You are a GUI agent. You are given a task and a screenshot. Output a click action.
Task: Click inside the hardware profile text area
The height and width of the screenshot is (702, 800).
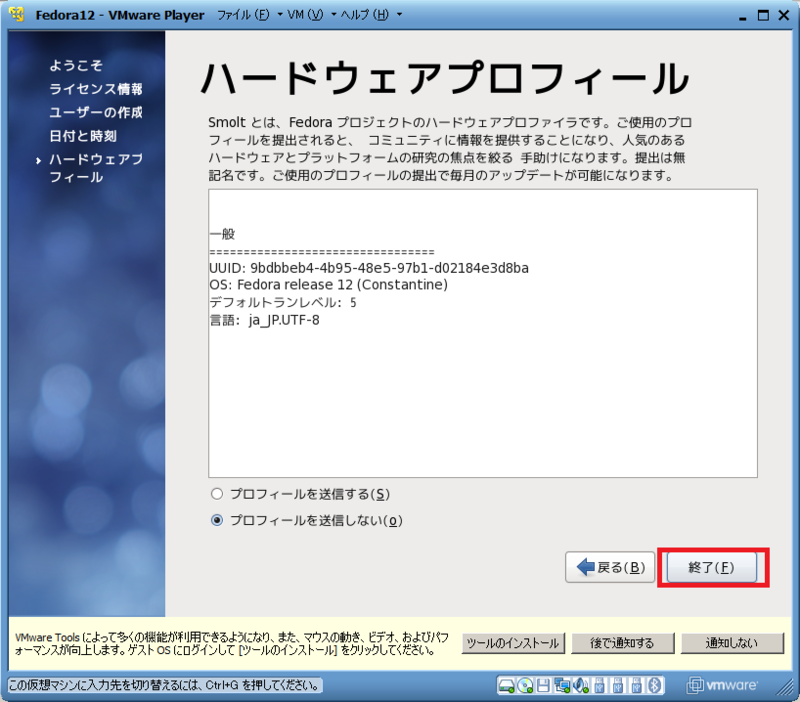coord(480,330)
